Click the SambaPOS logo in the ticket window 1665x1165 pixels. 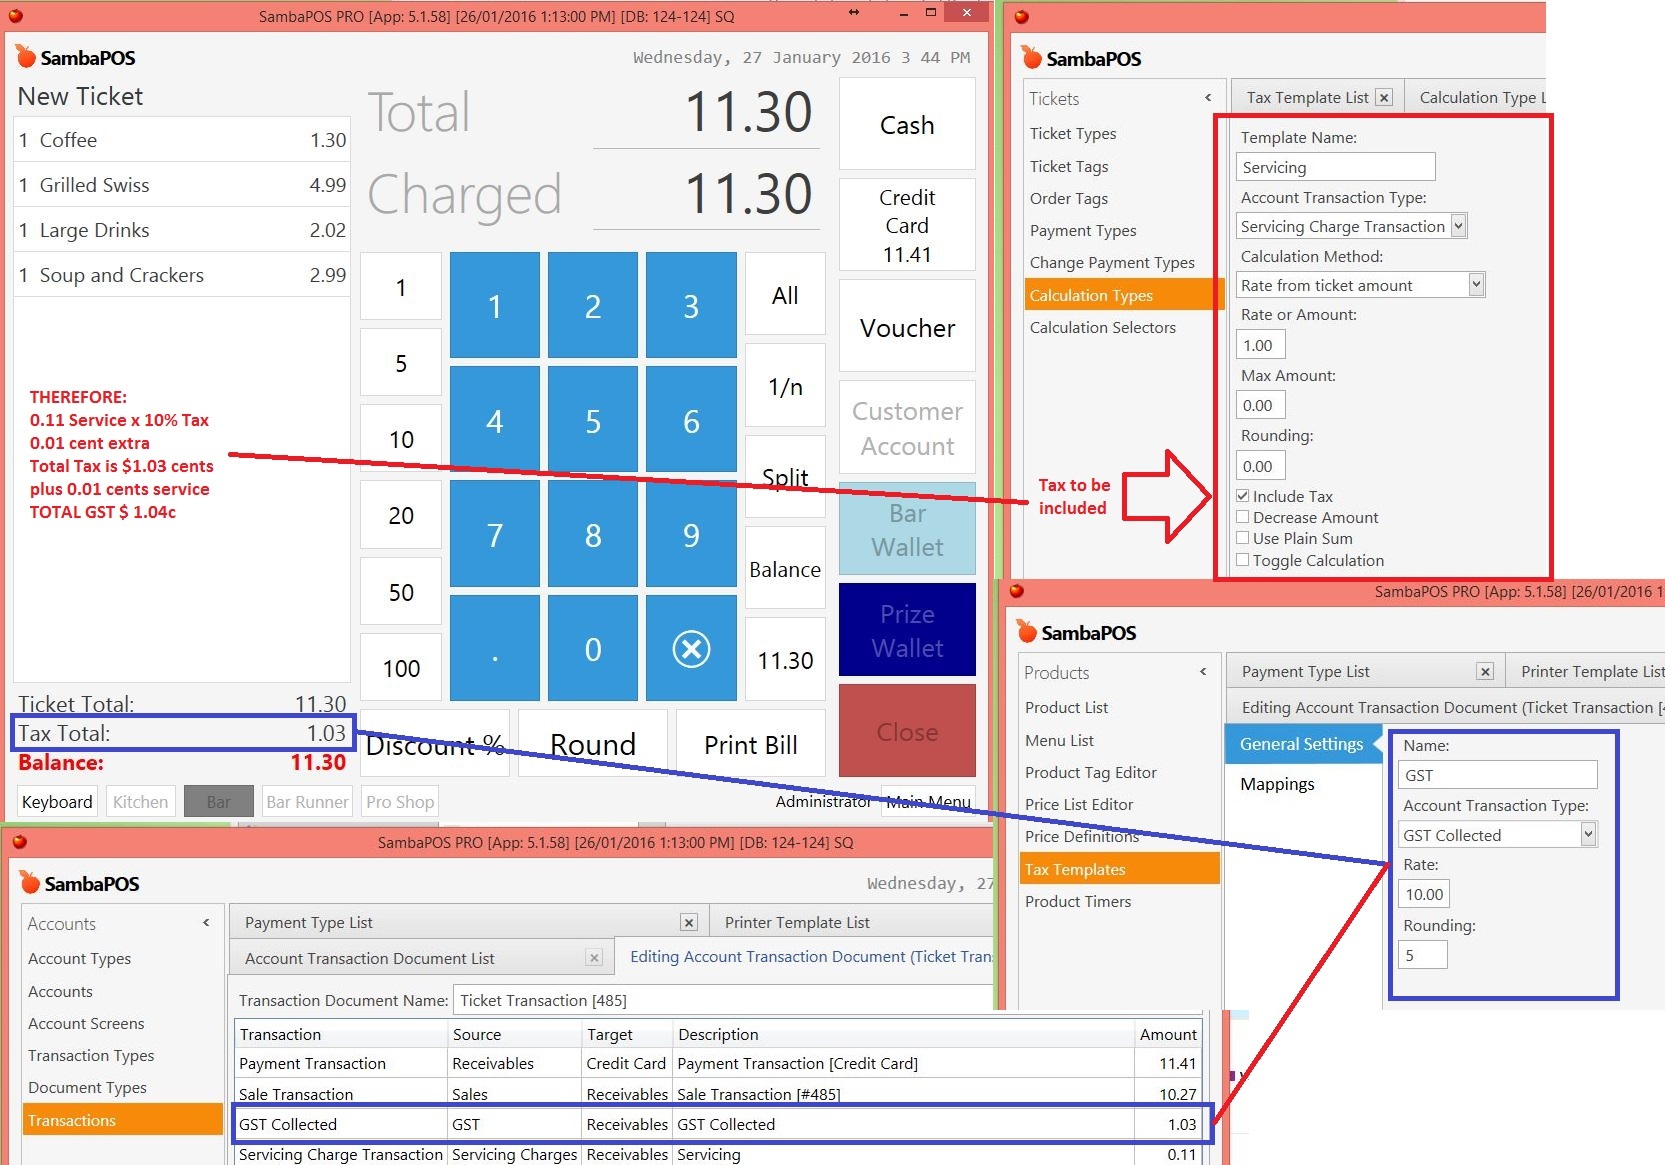tap(77, 58)
